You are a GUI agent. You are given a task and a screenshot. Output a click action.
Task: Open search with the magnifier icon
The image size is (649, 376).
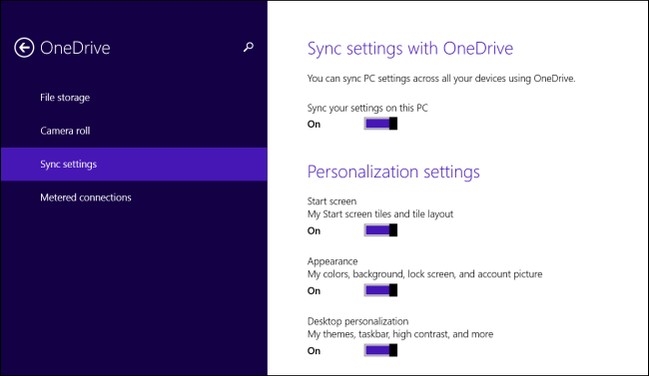click(x=248, y=47)
